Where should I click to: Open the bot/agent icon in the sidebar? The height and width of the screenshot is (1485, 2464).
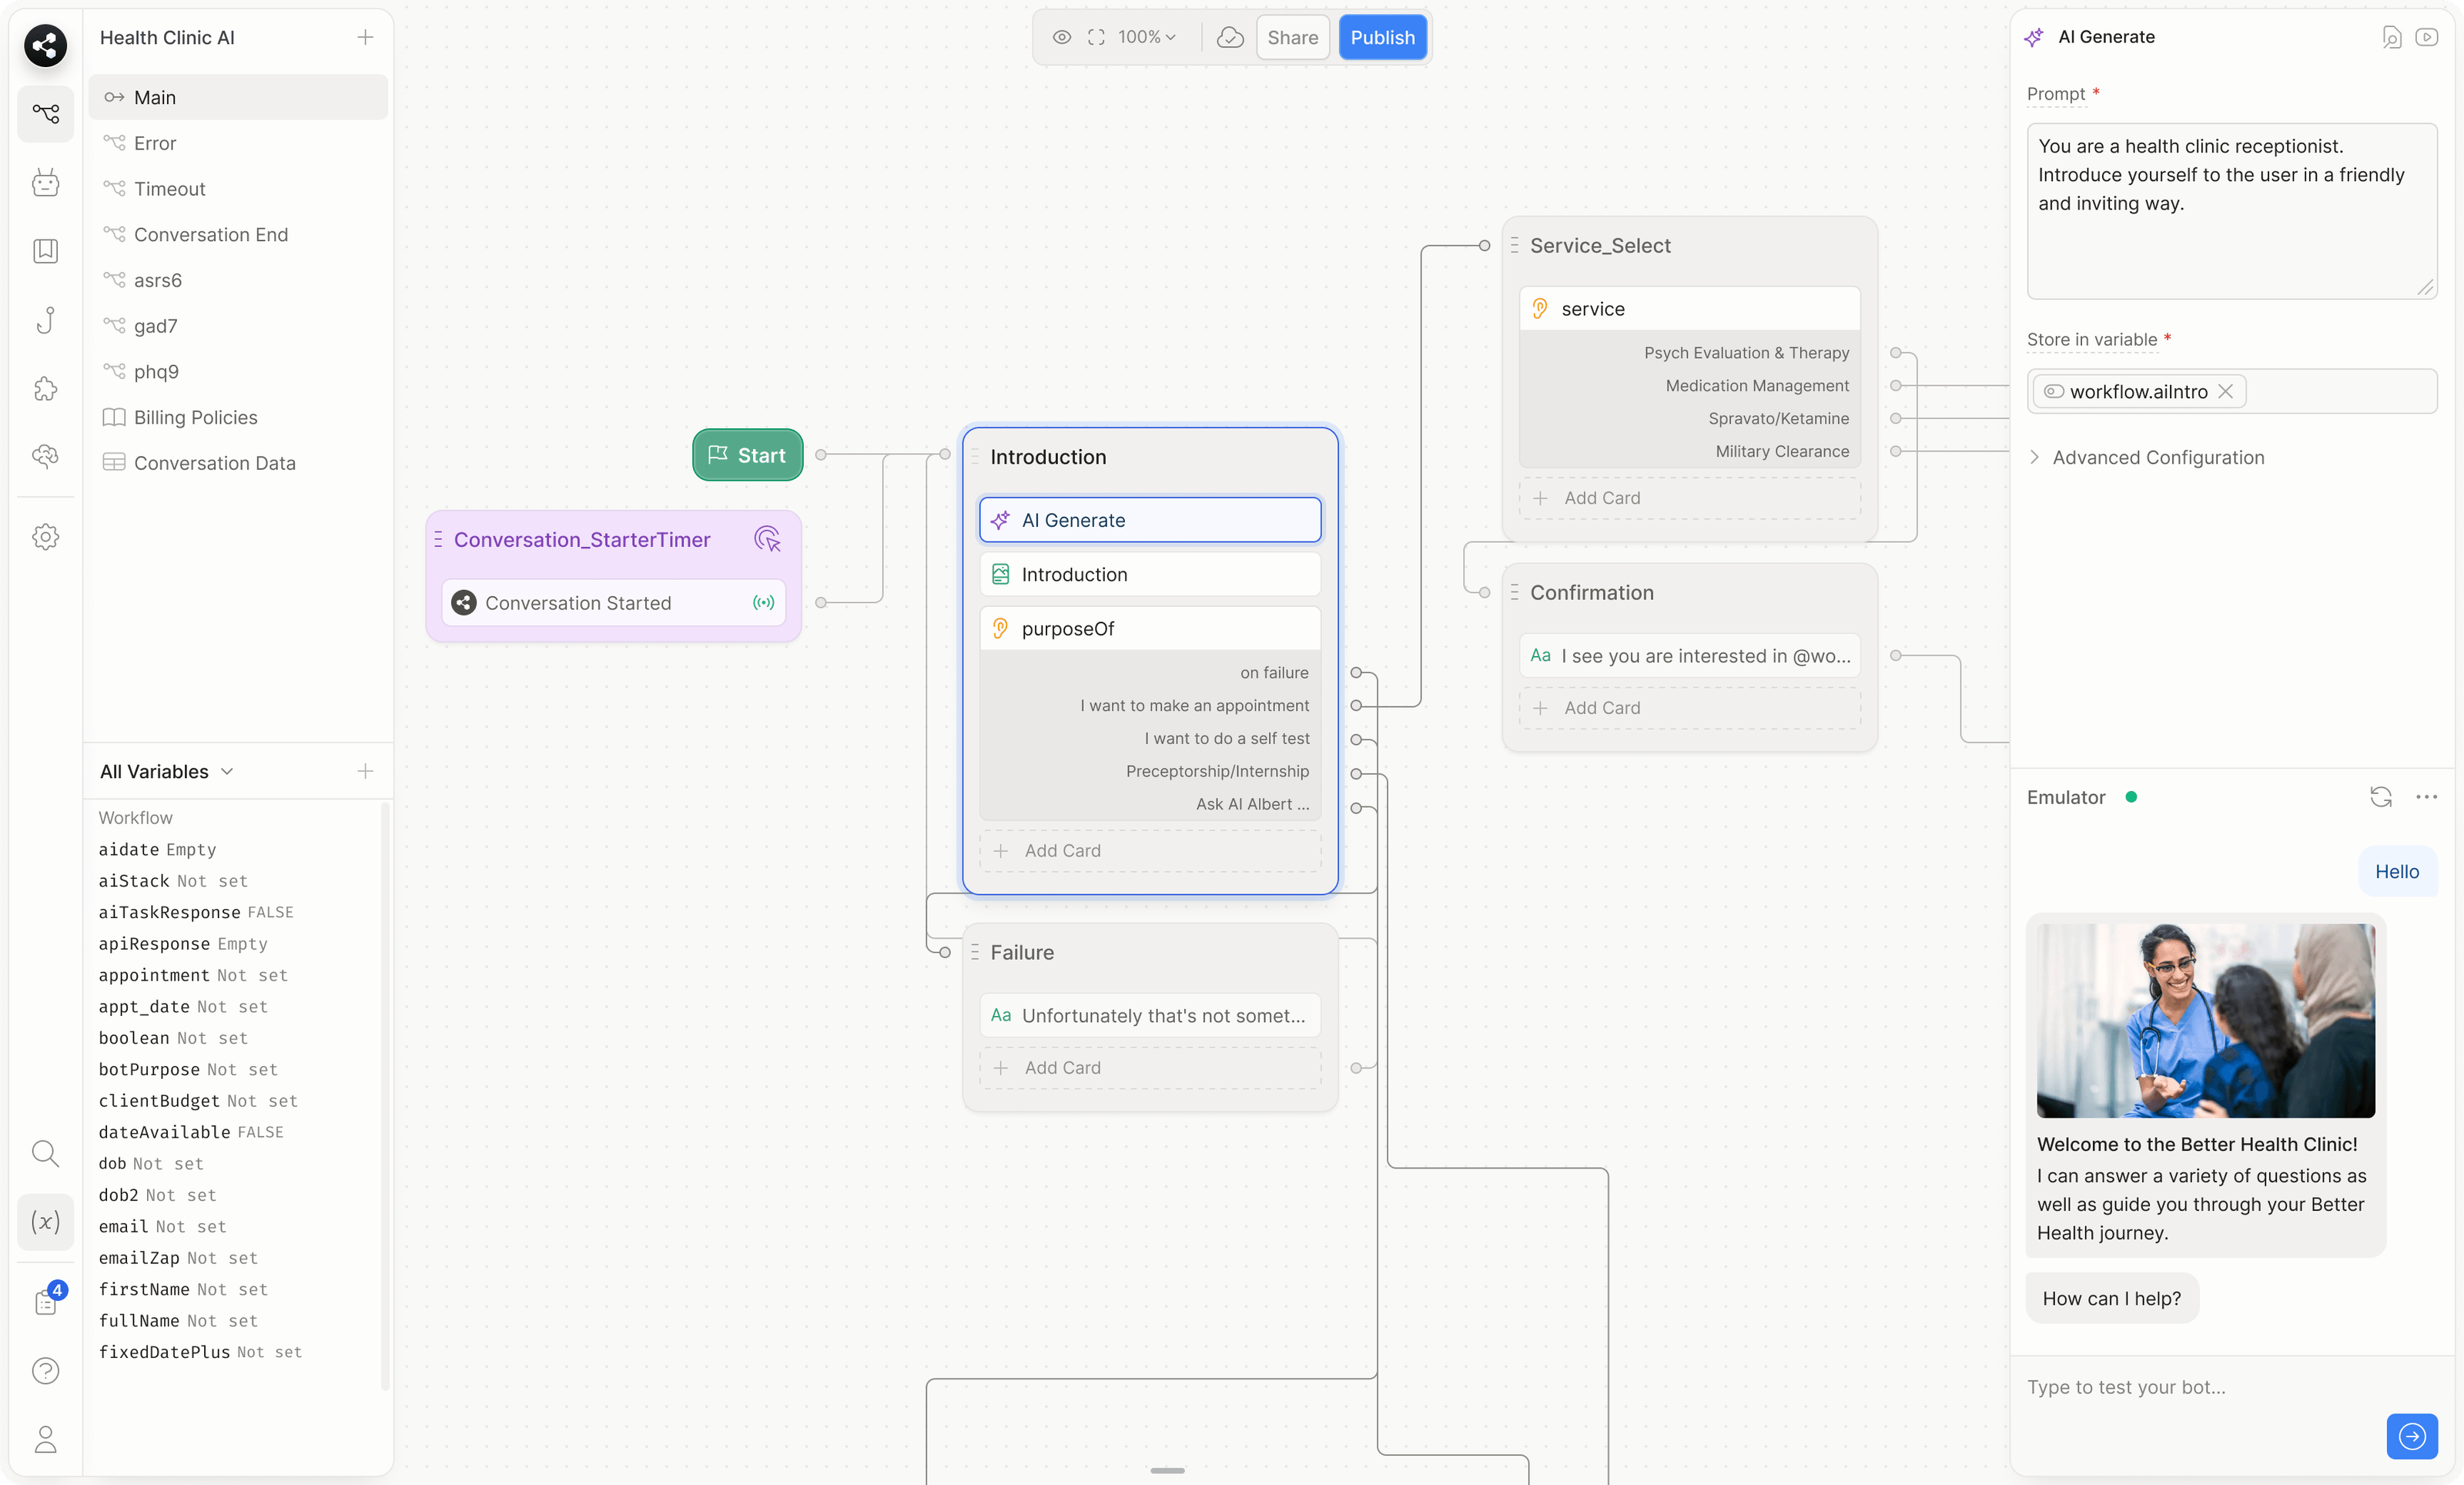click(45, 183)
